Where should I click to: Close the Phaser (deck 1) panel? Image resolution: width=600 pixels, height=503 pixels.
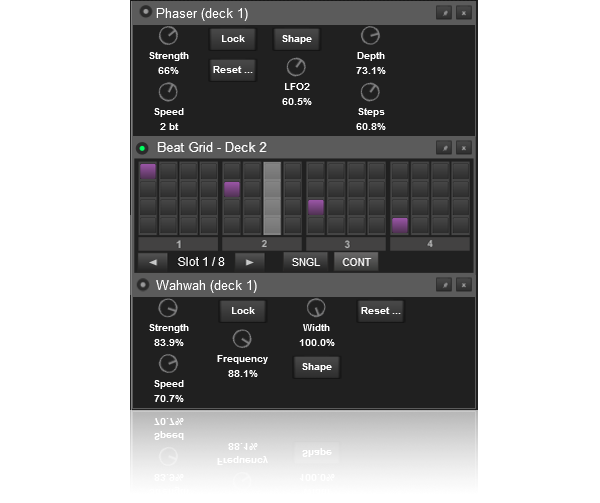pyautogui.click(x=464, y=13)
